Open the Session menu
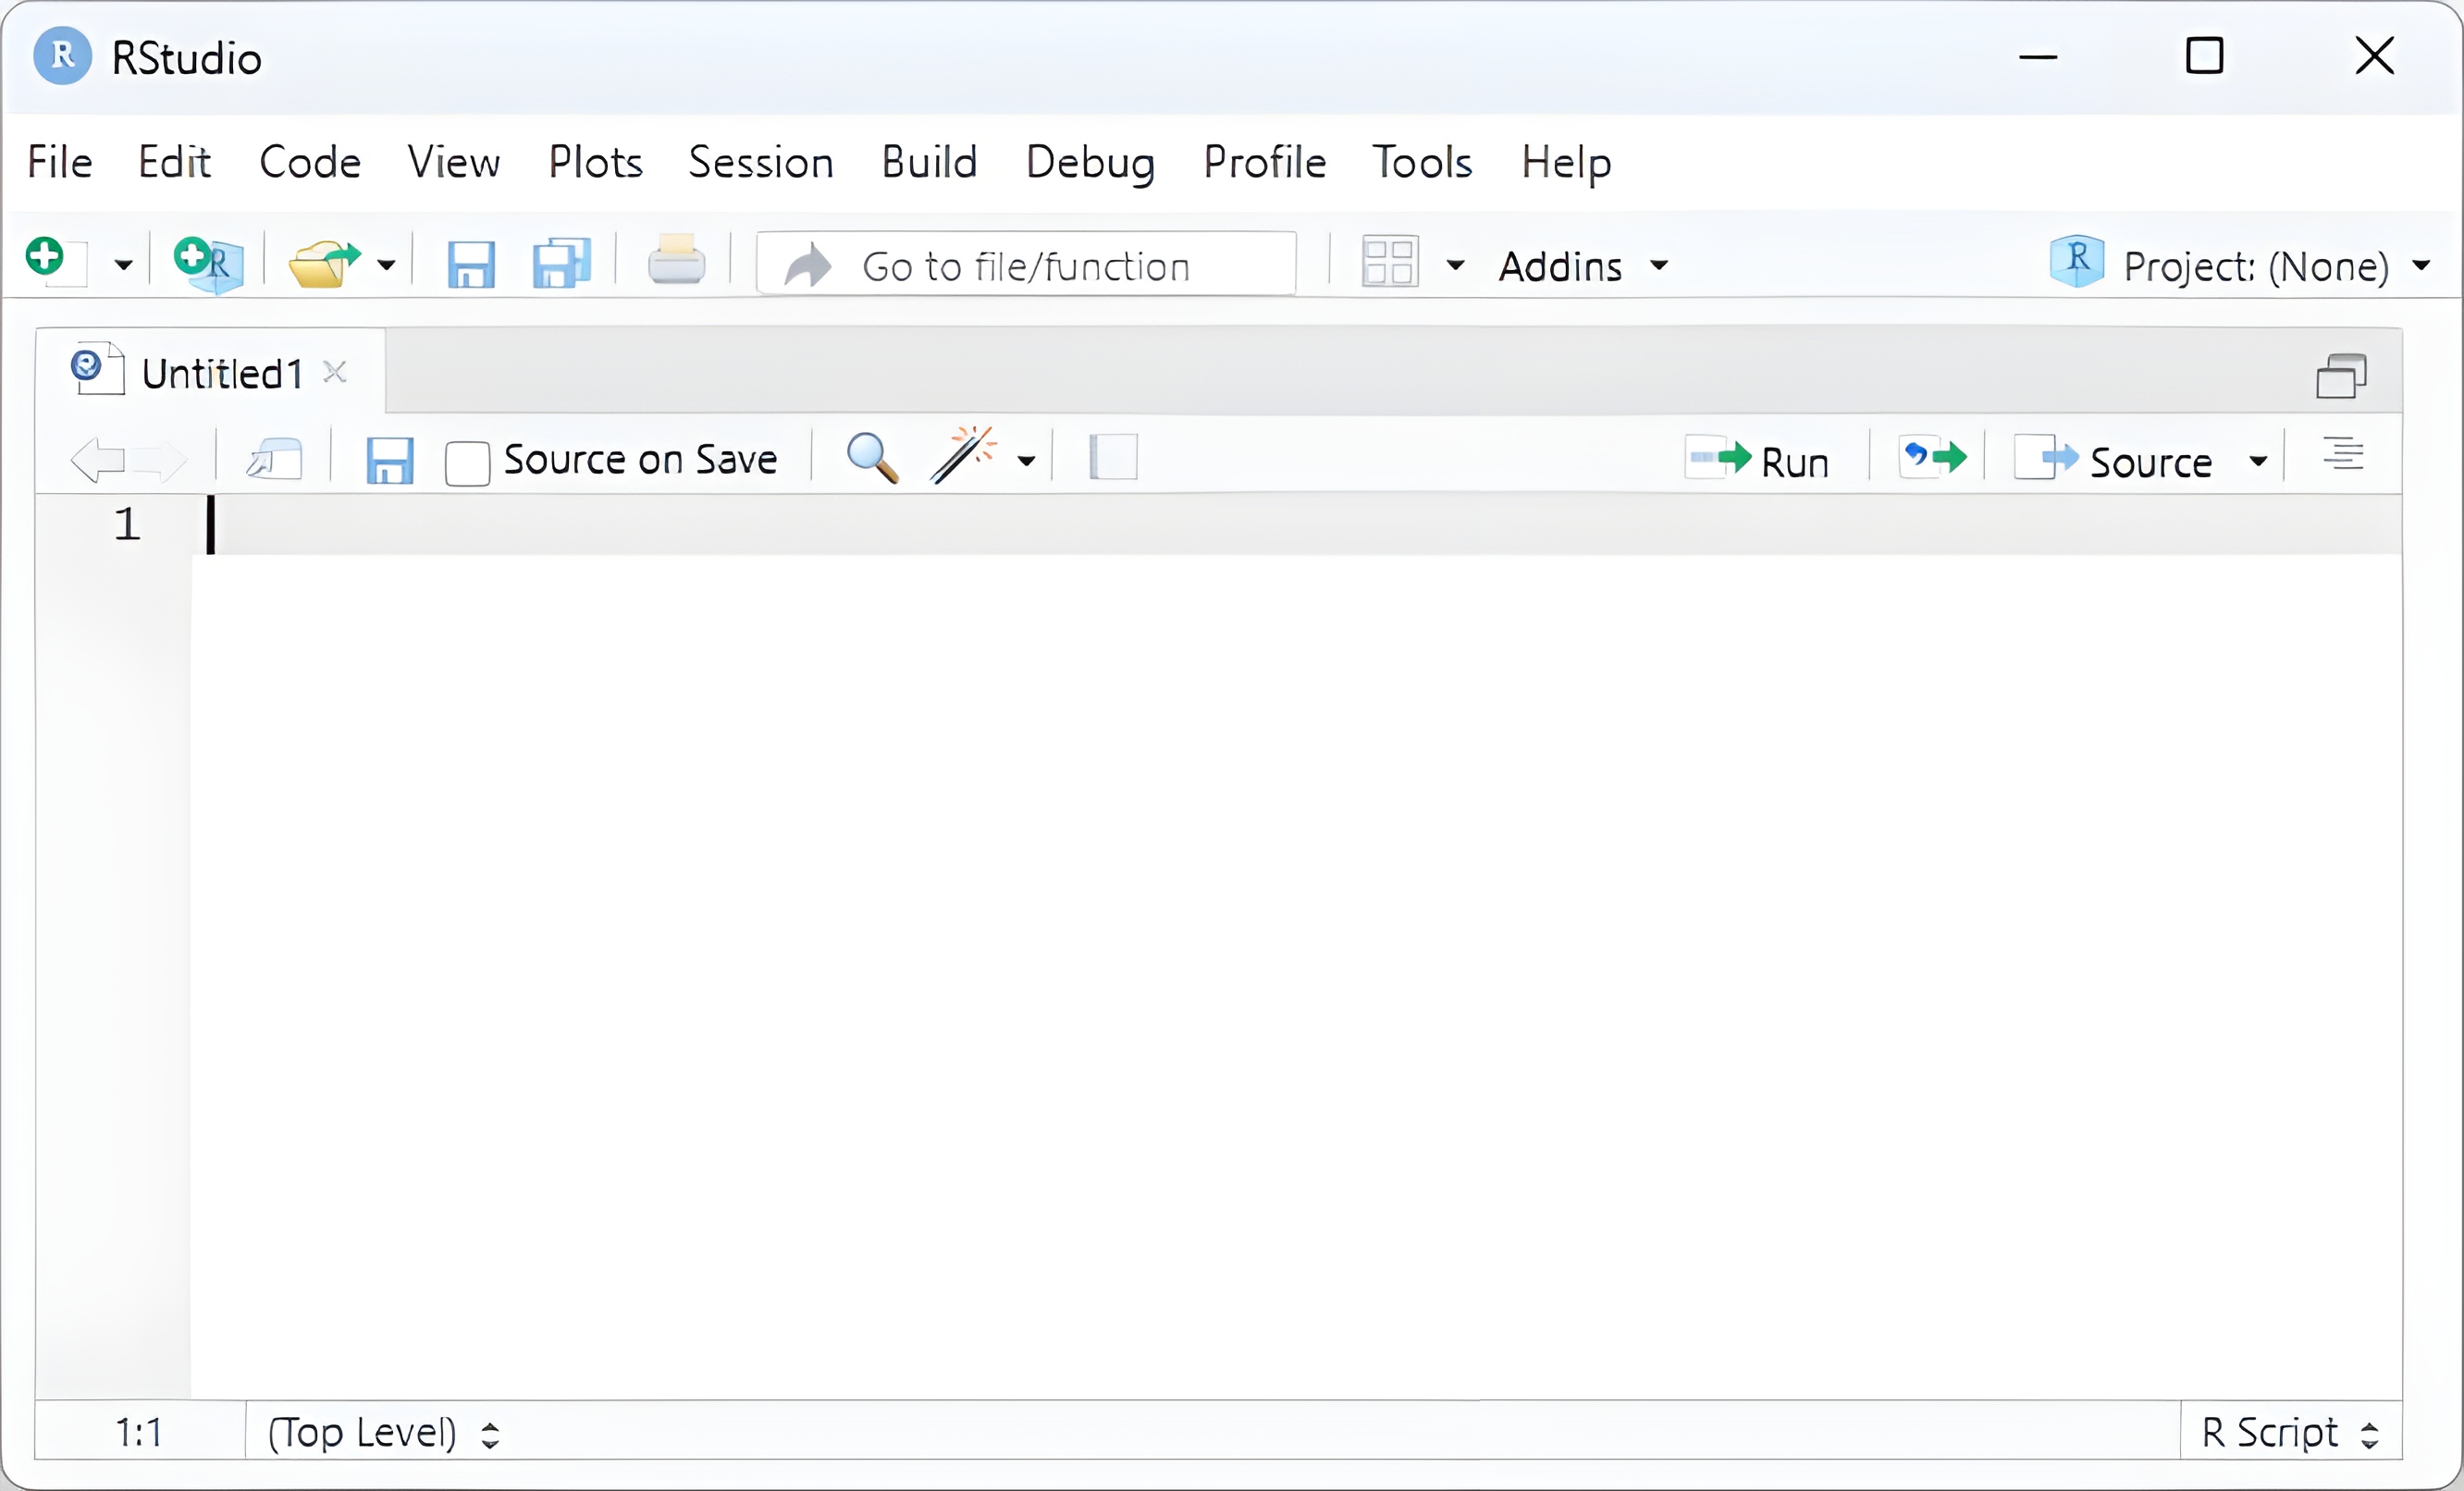2464x1491 pixels. pos(760,162)
